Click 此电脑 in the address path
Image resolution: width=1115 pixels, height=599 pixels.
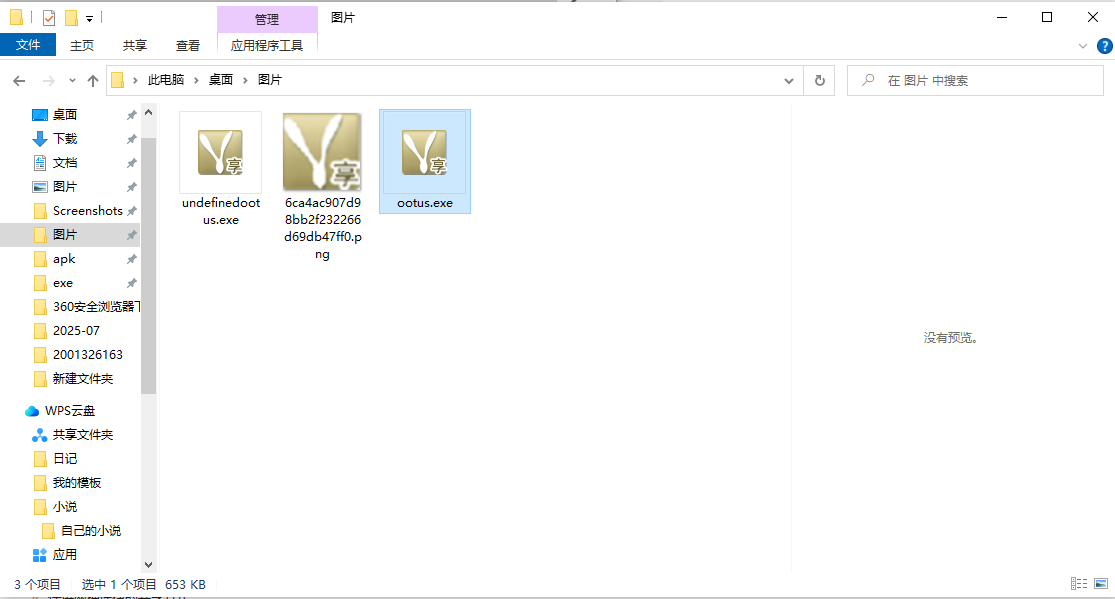(166, 80)
